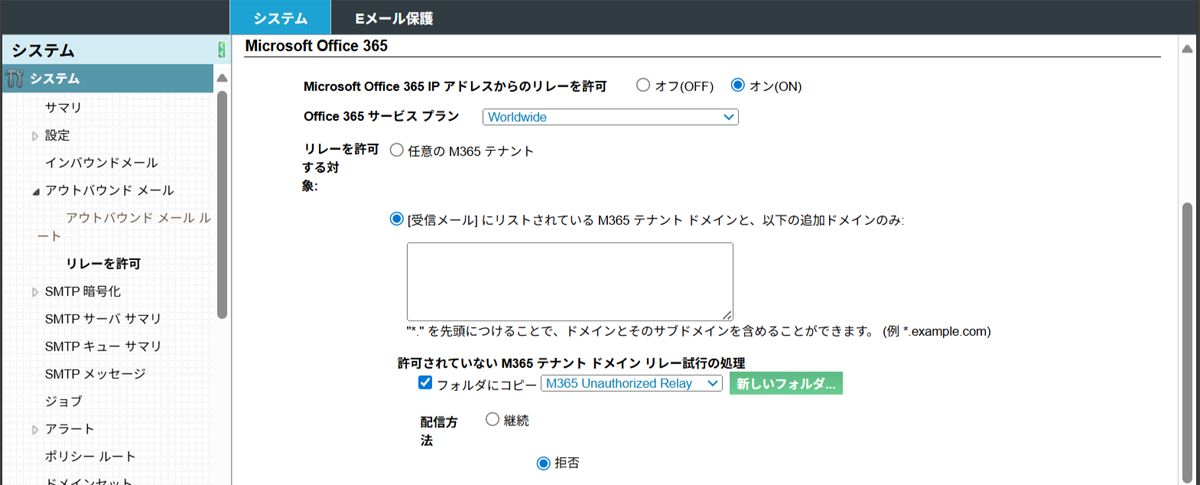Choose the 任意の M365 テナント option
Image resolution: width=1200 pixels, height=485 pixels.
pos(396,151)
